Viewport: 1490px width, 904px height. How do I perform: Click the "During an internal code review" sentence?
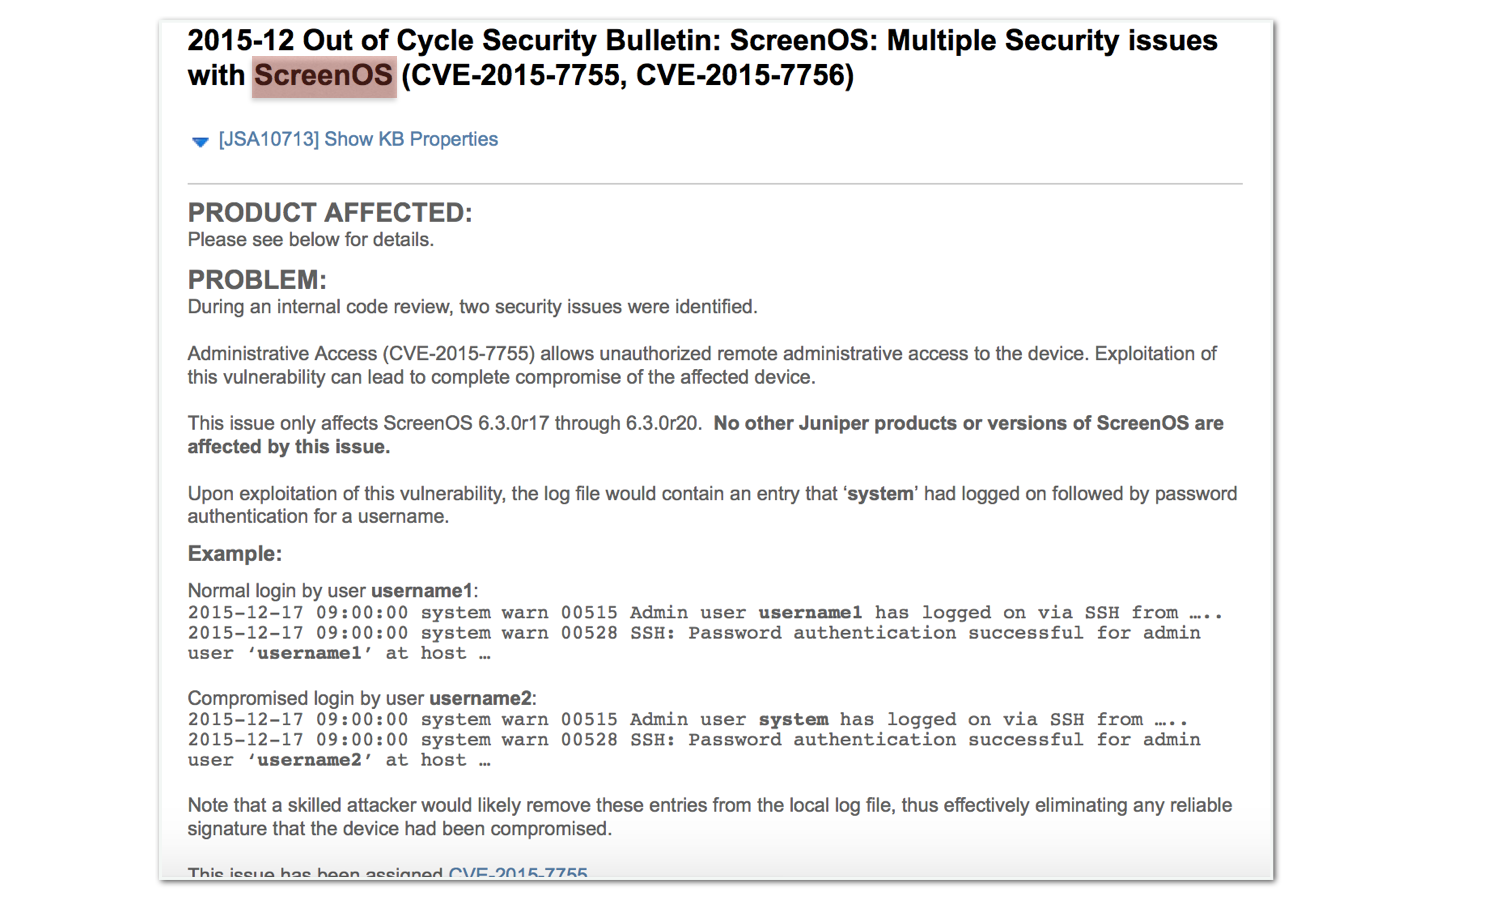(472, 307)
